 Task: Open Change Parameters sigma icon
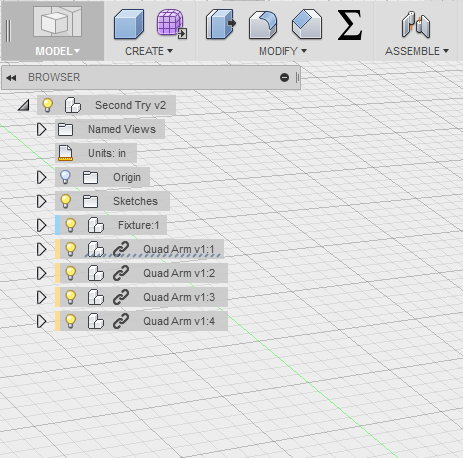click(350, 25)
